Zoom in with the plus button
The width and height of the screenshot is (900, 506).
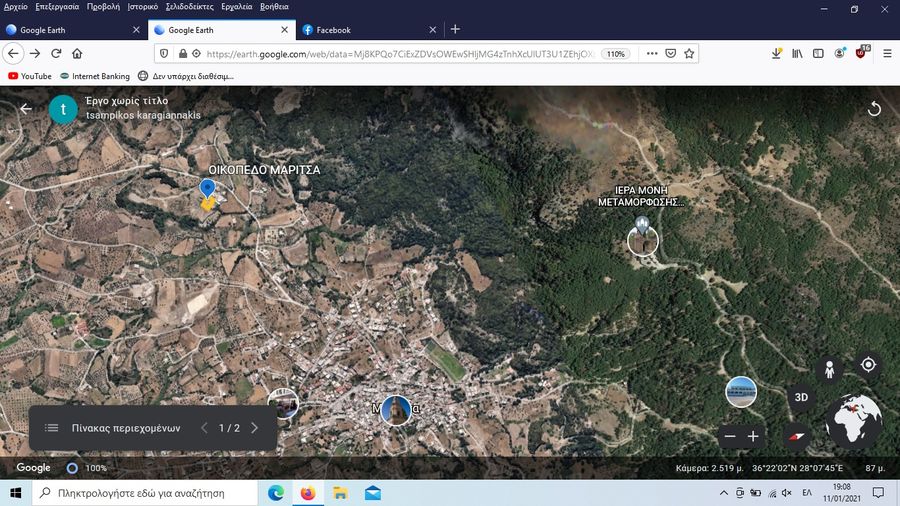(x=753, y=437)
